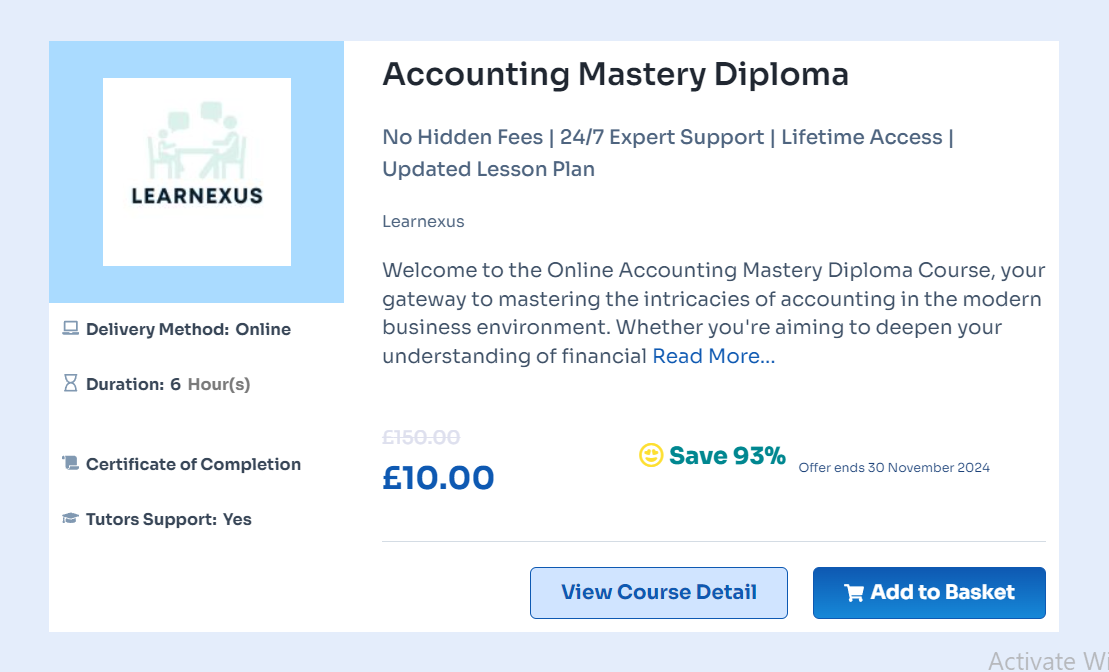Screen dimensions: 1109x672
Task: Click the Certificate of Completion scroll icon
Action: [70, 463]
